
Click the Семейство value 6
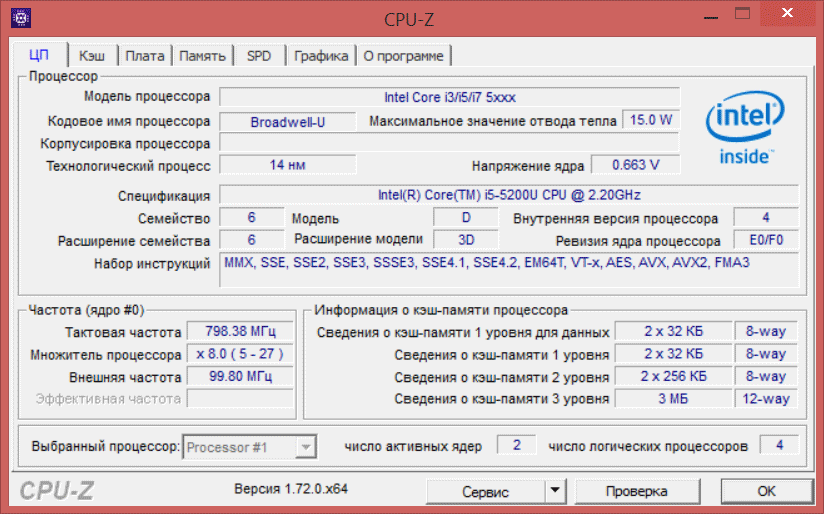252,218
